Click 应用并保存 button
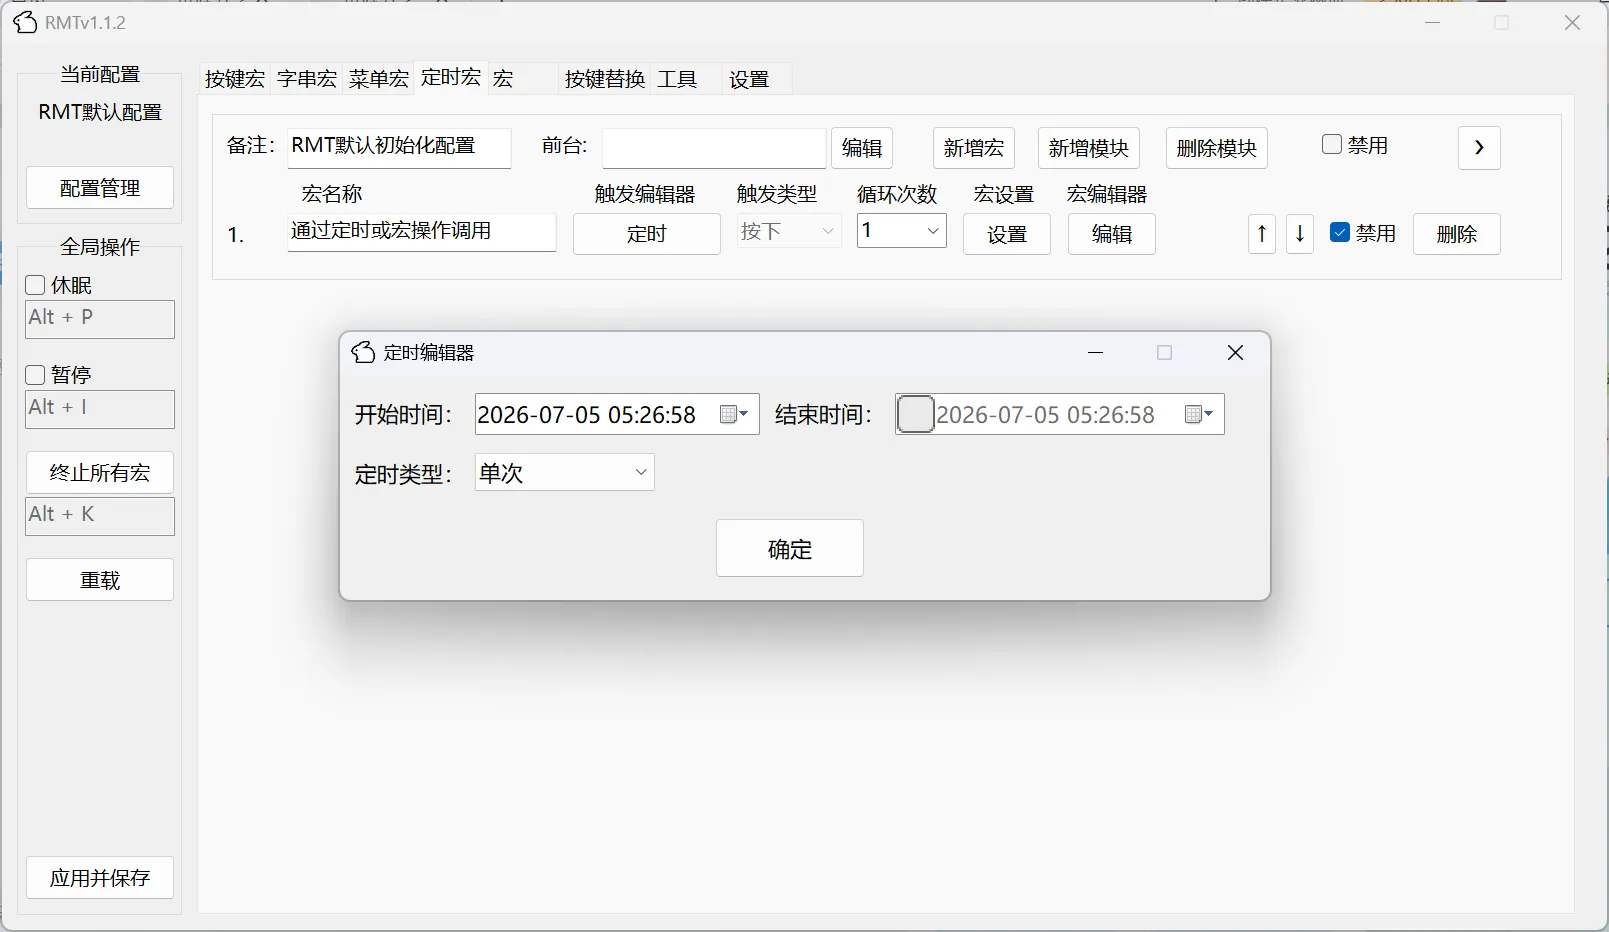Viewport: 1609px width, 932px height. [100, 878]
